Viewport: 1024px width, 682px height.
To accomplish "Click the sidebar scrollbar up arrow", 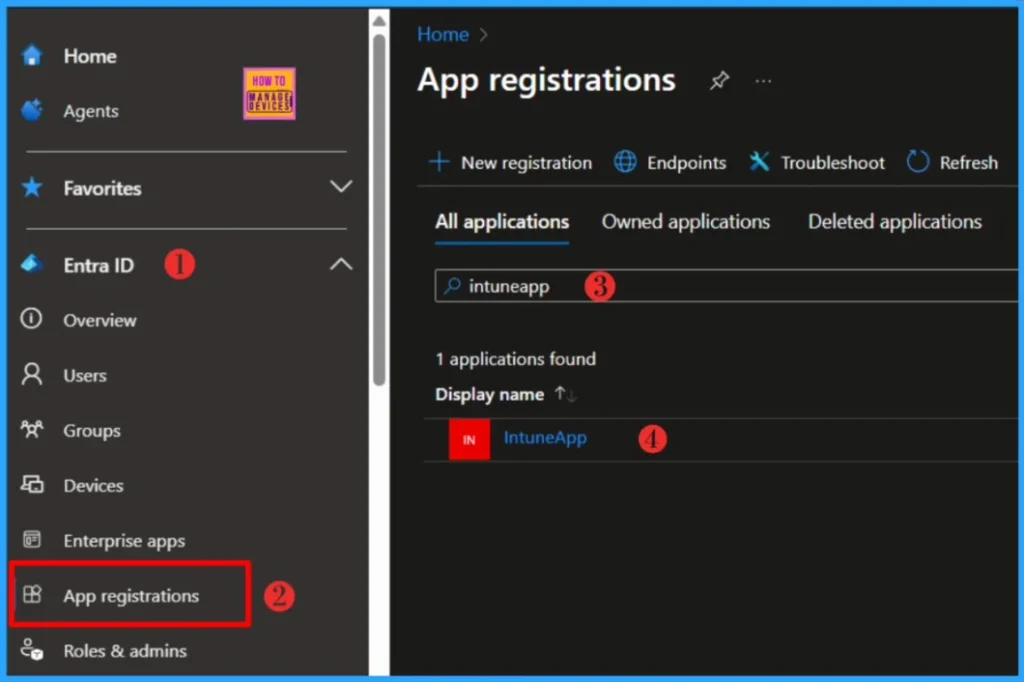I will pyautogui.click(x=379, y=22).
